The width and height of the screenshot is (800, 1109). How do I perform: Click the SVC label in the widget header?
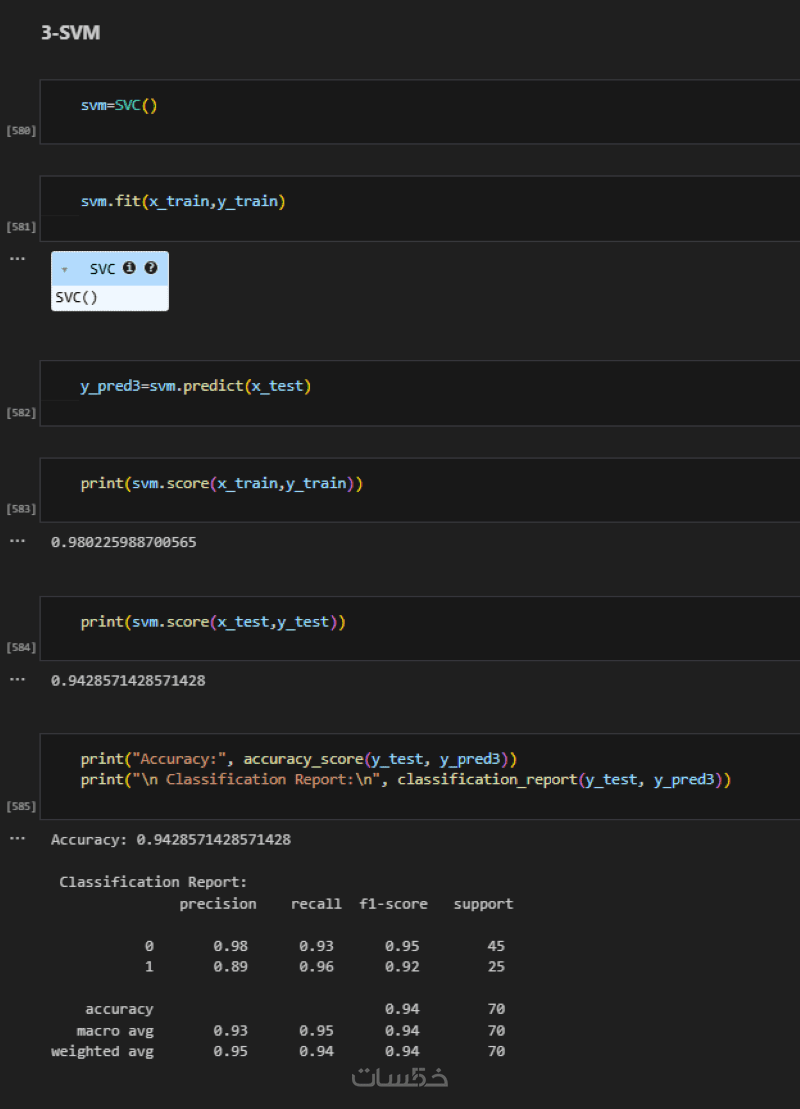point(103,269)
